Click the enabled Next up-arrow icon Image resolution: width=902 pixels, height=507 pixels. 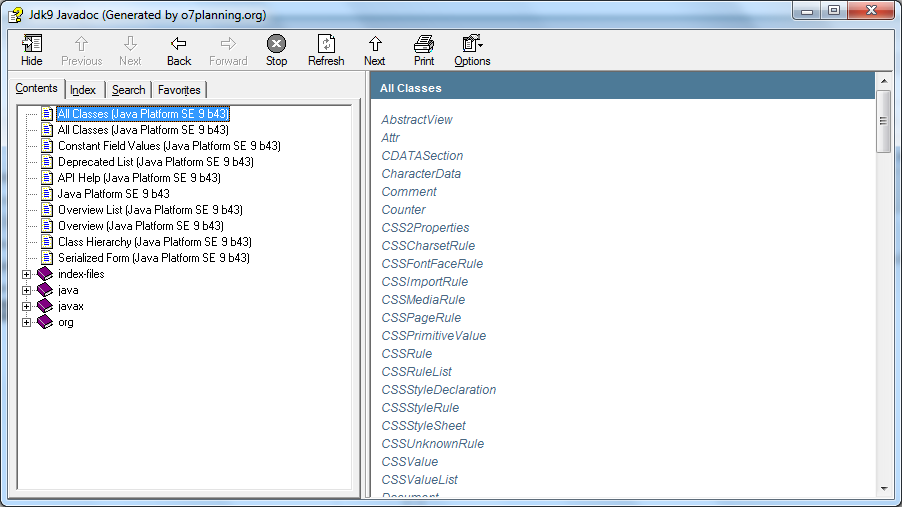[x=375, y=44]
